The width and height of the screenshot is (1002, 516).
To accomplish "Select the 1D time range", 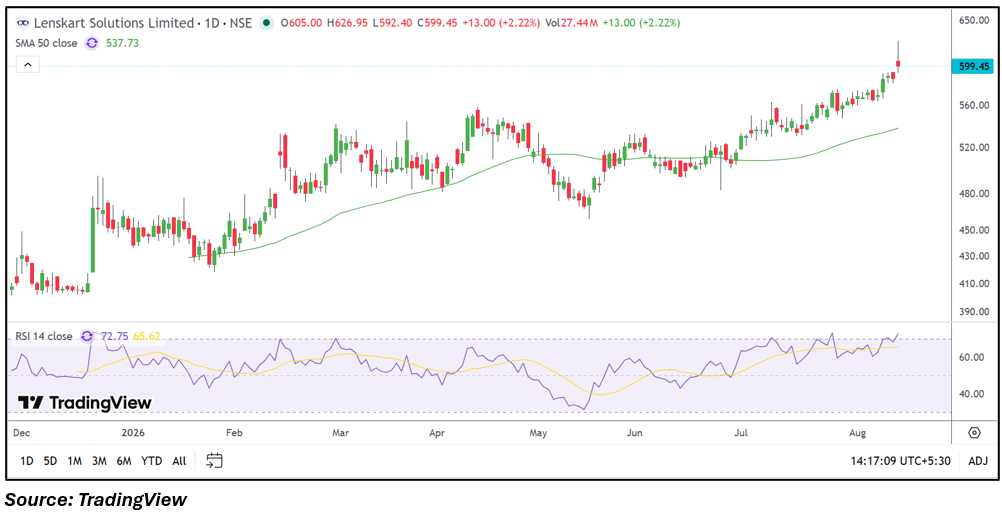I will (27, 460).
